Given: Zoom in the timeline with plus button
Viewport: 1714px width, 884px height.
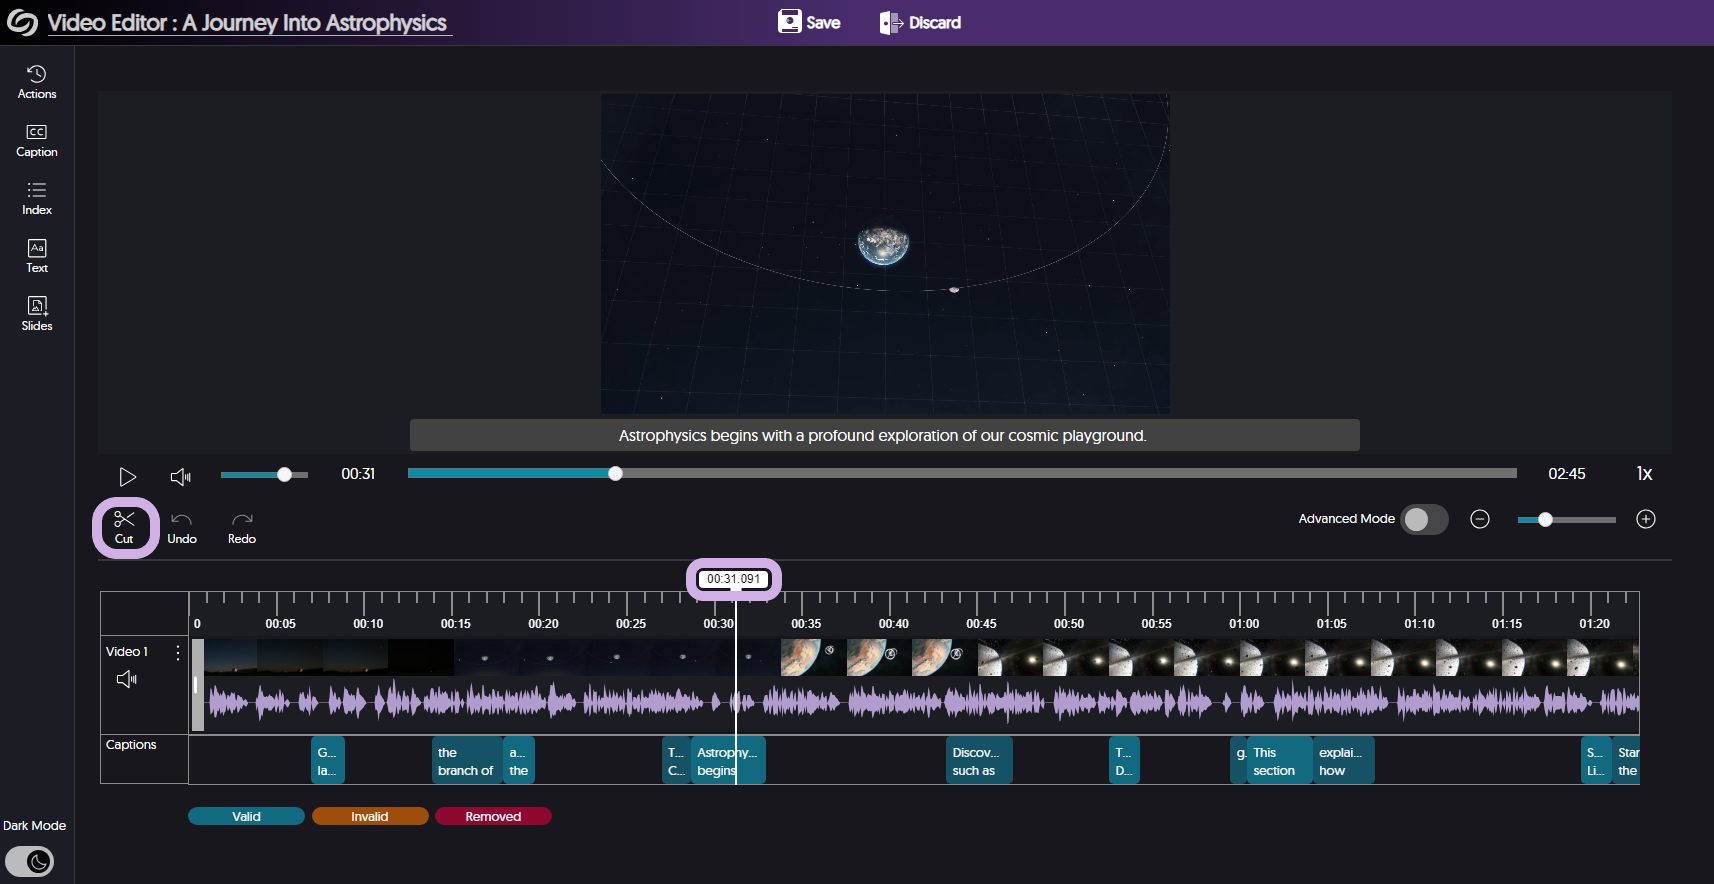Looking at the screenshot, I should pos(1645,519).
